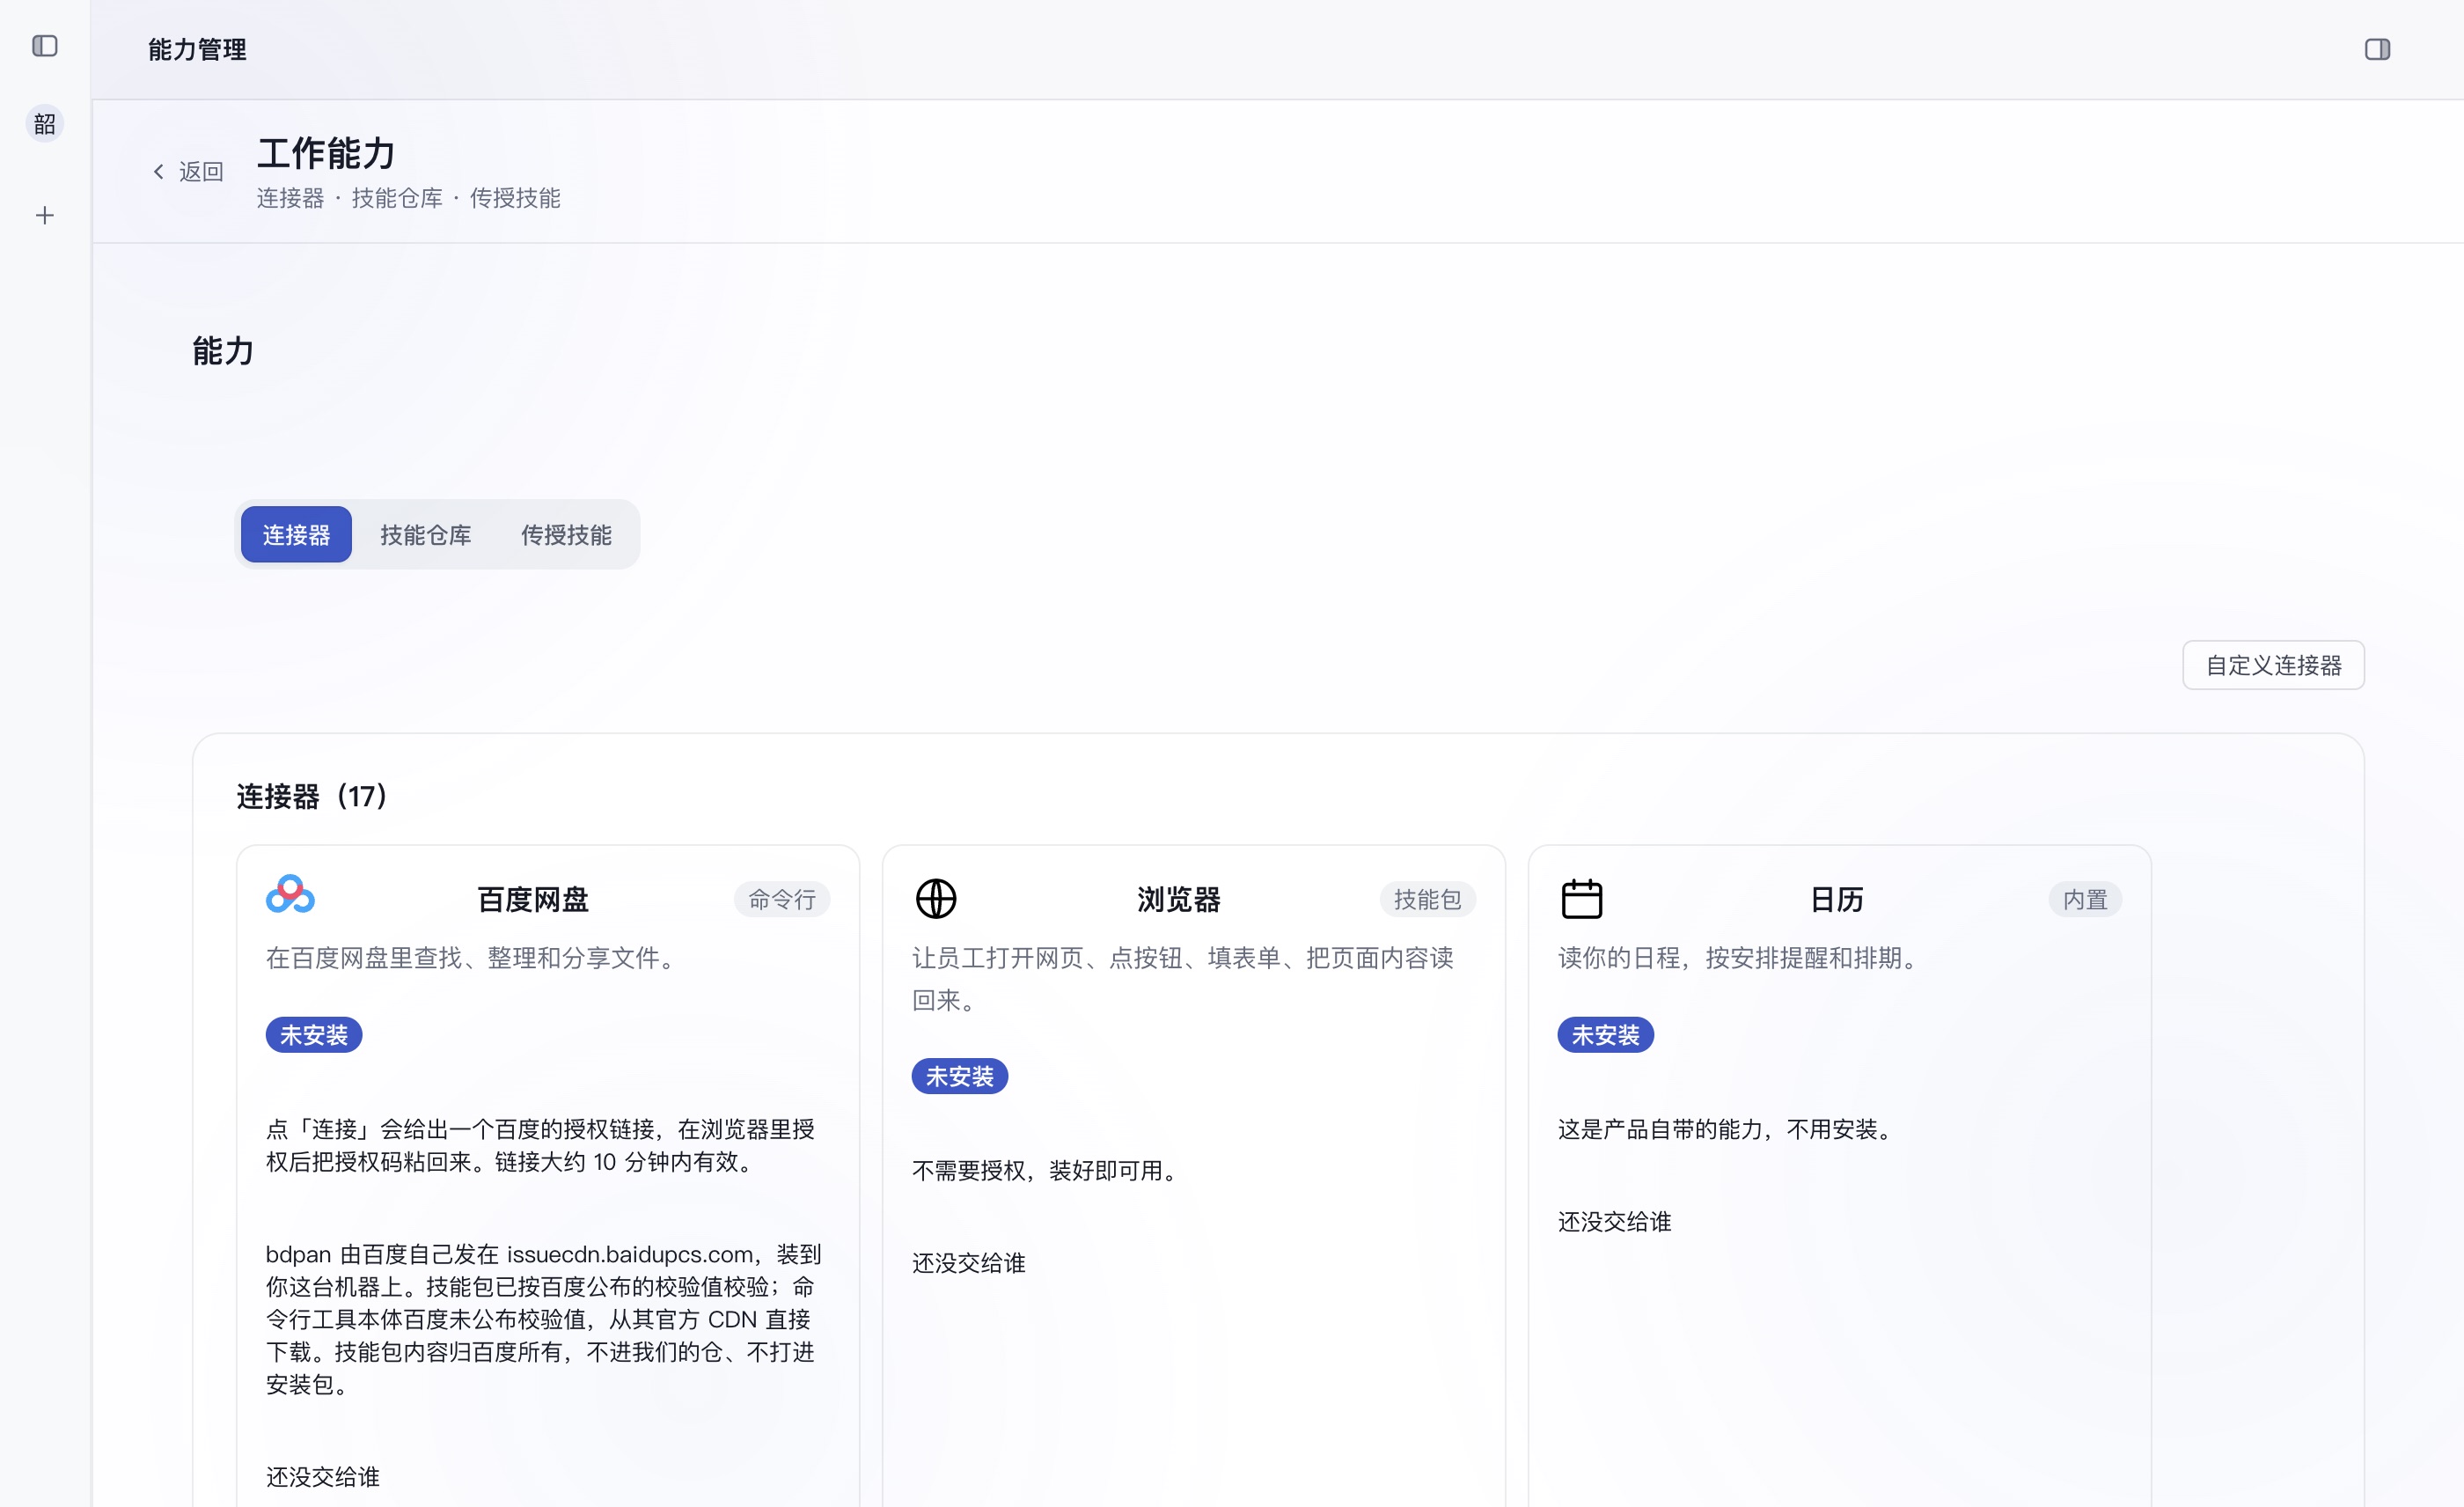Click the bdpan issuecdn.baidupcs.com paragraph
This screenshot has height=1507, width=2464.
tap(544, 1319)
